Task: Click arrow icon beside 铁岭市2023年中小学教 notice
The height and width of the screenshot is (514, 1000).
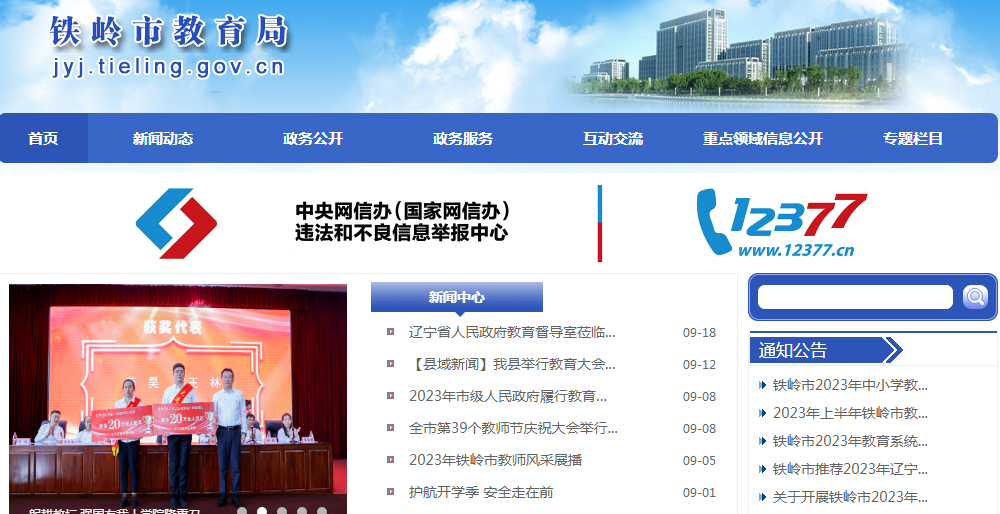Action: coord(762,385)
